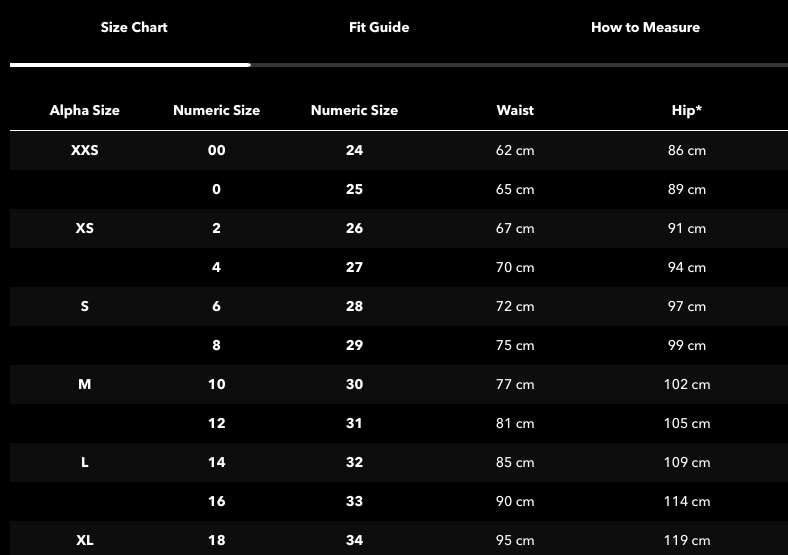Click the Waist column header
This screenshot has height=555, width=788.
pyautogui.click(x=515, y=110)
